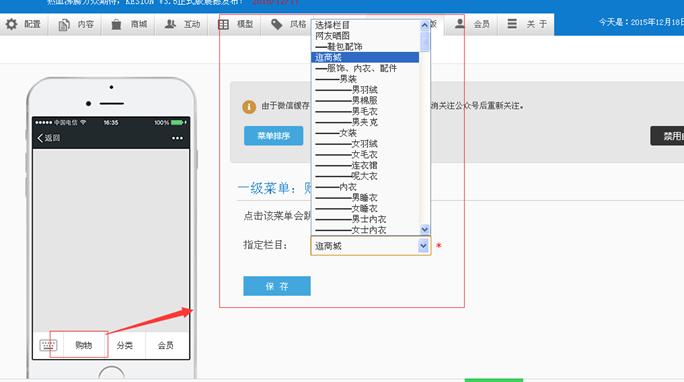Viewport: 684px width, 382px height.
Task: Click dropdown list scrollbar up arrow
Action: coord(424,25)
